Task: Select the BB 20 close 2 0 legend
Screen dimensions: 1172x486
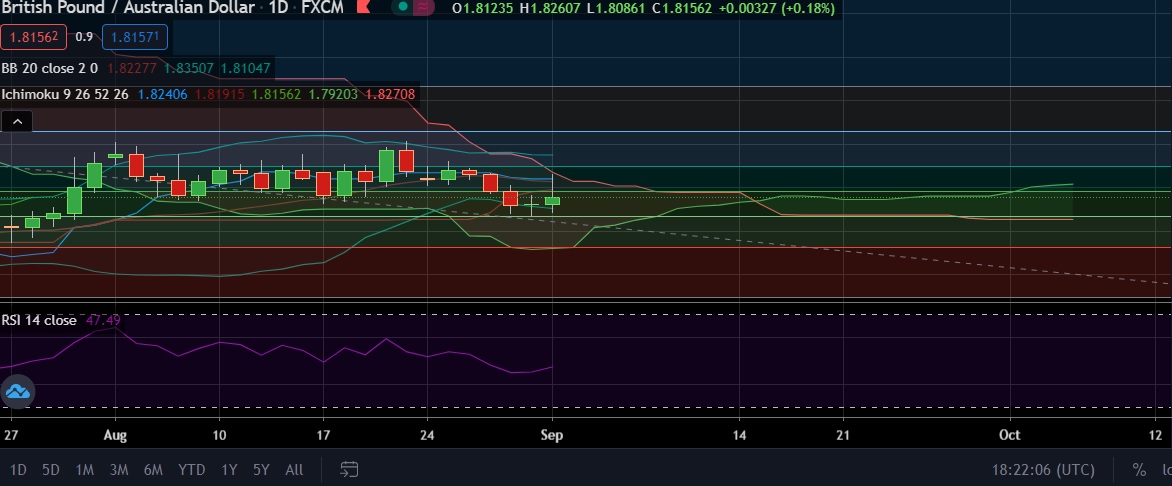Action: (x=49, y=68)
